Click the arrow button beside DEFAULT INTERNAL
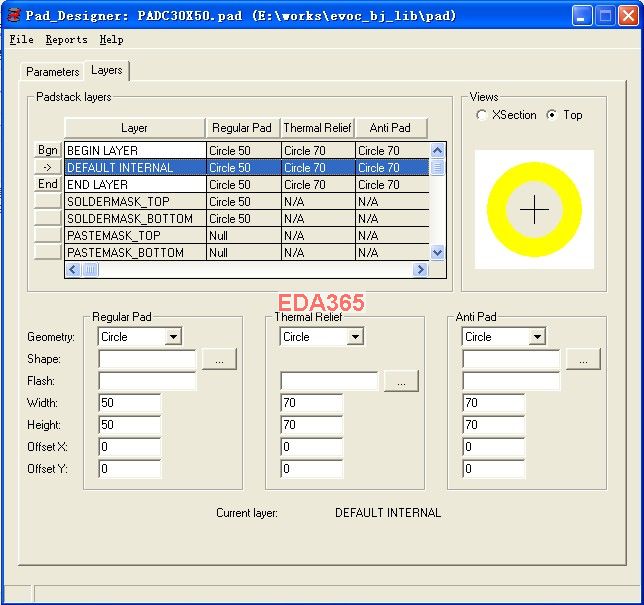The height and width of the screenshot is (605, 644). (48, 167)
